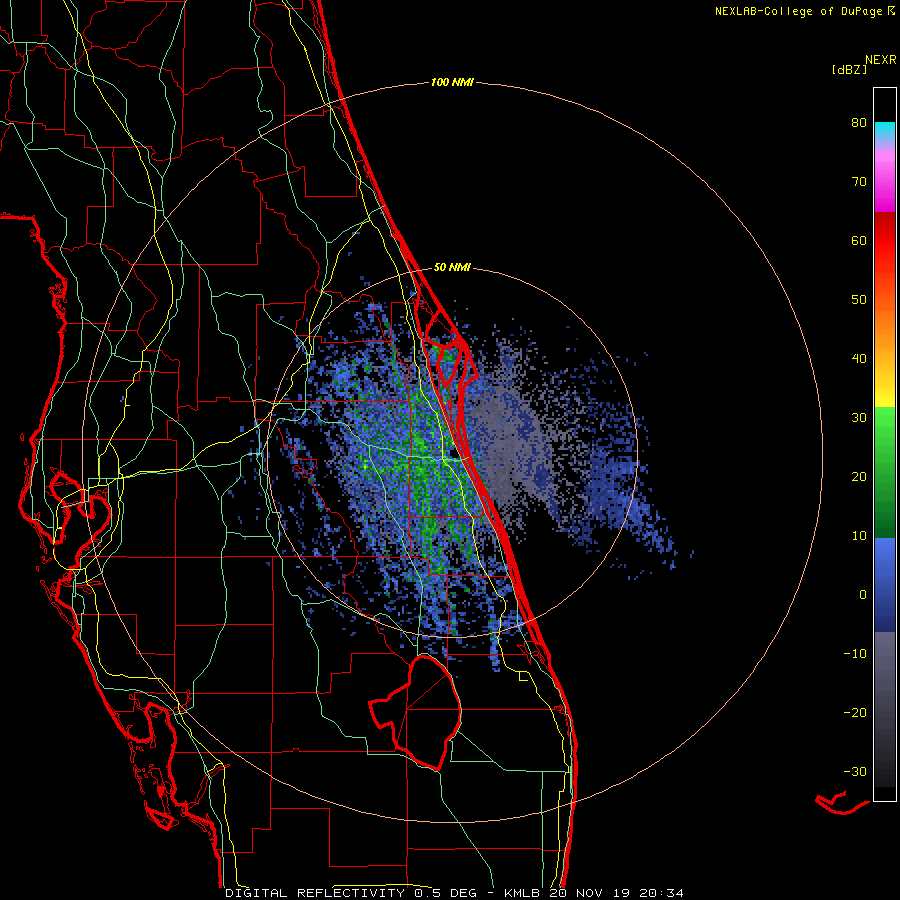Viewport: 900px width, 900px height.
Task: Click the 0 value on dBZ scale
Action: pos(863,595)
